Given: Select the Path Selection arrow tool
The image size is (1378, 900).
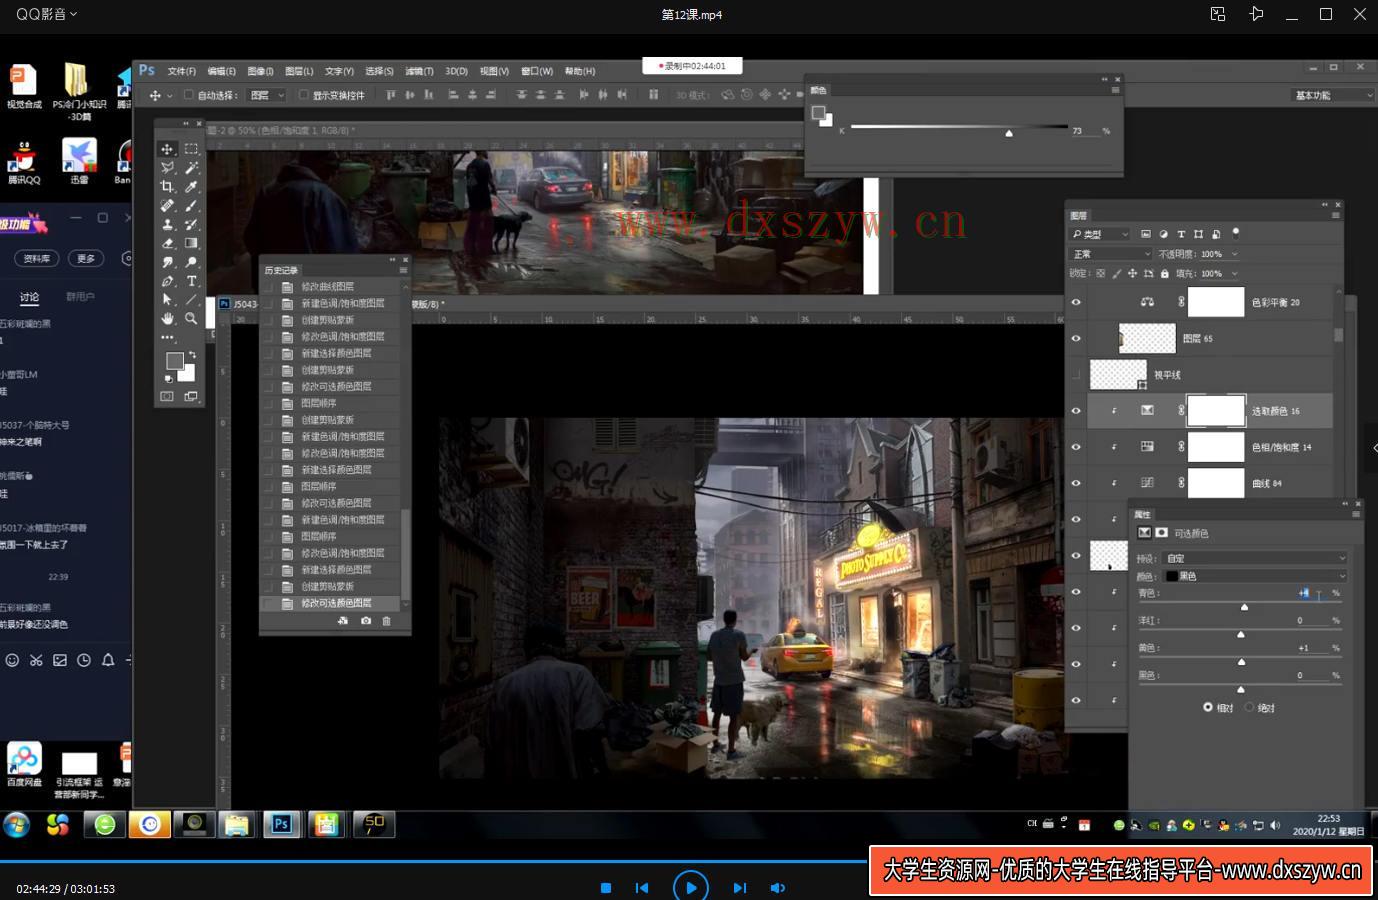Looking at the screenshot, I should tap(167, 300).
